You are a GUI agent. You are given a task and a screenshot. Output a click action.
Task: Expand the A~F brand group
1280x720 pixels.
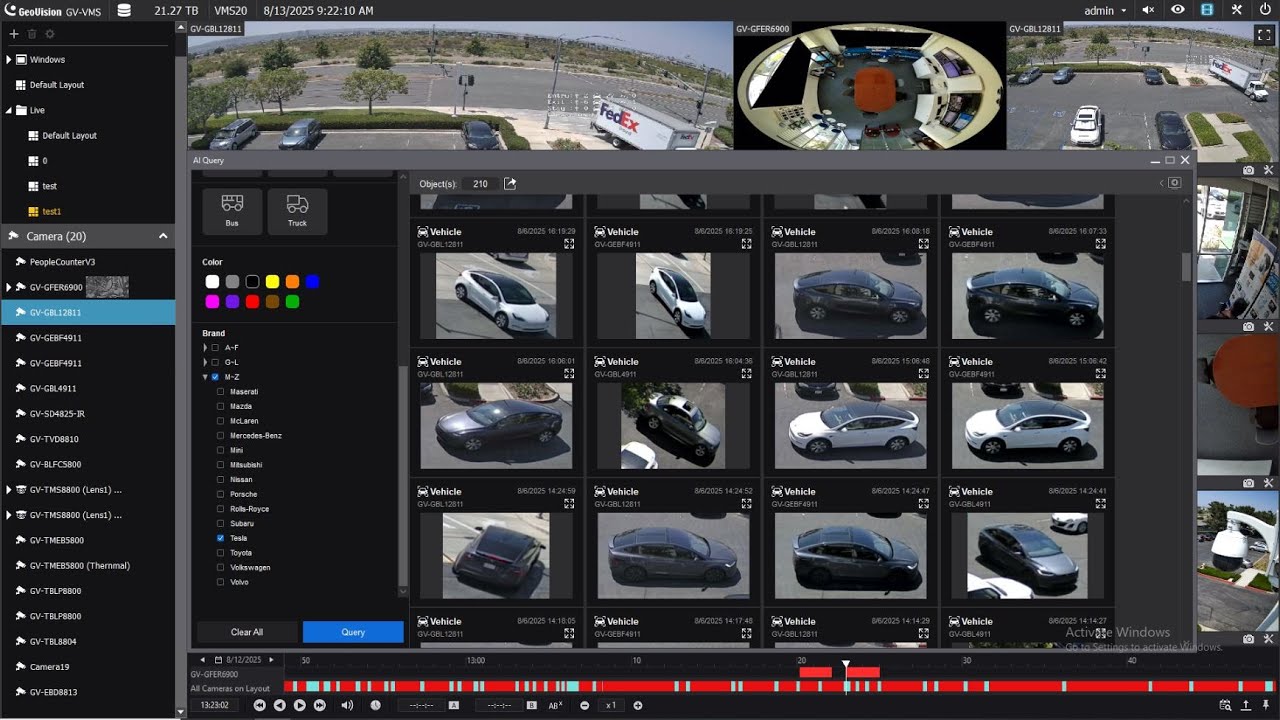(x=205, y=347)
